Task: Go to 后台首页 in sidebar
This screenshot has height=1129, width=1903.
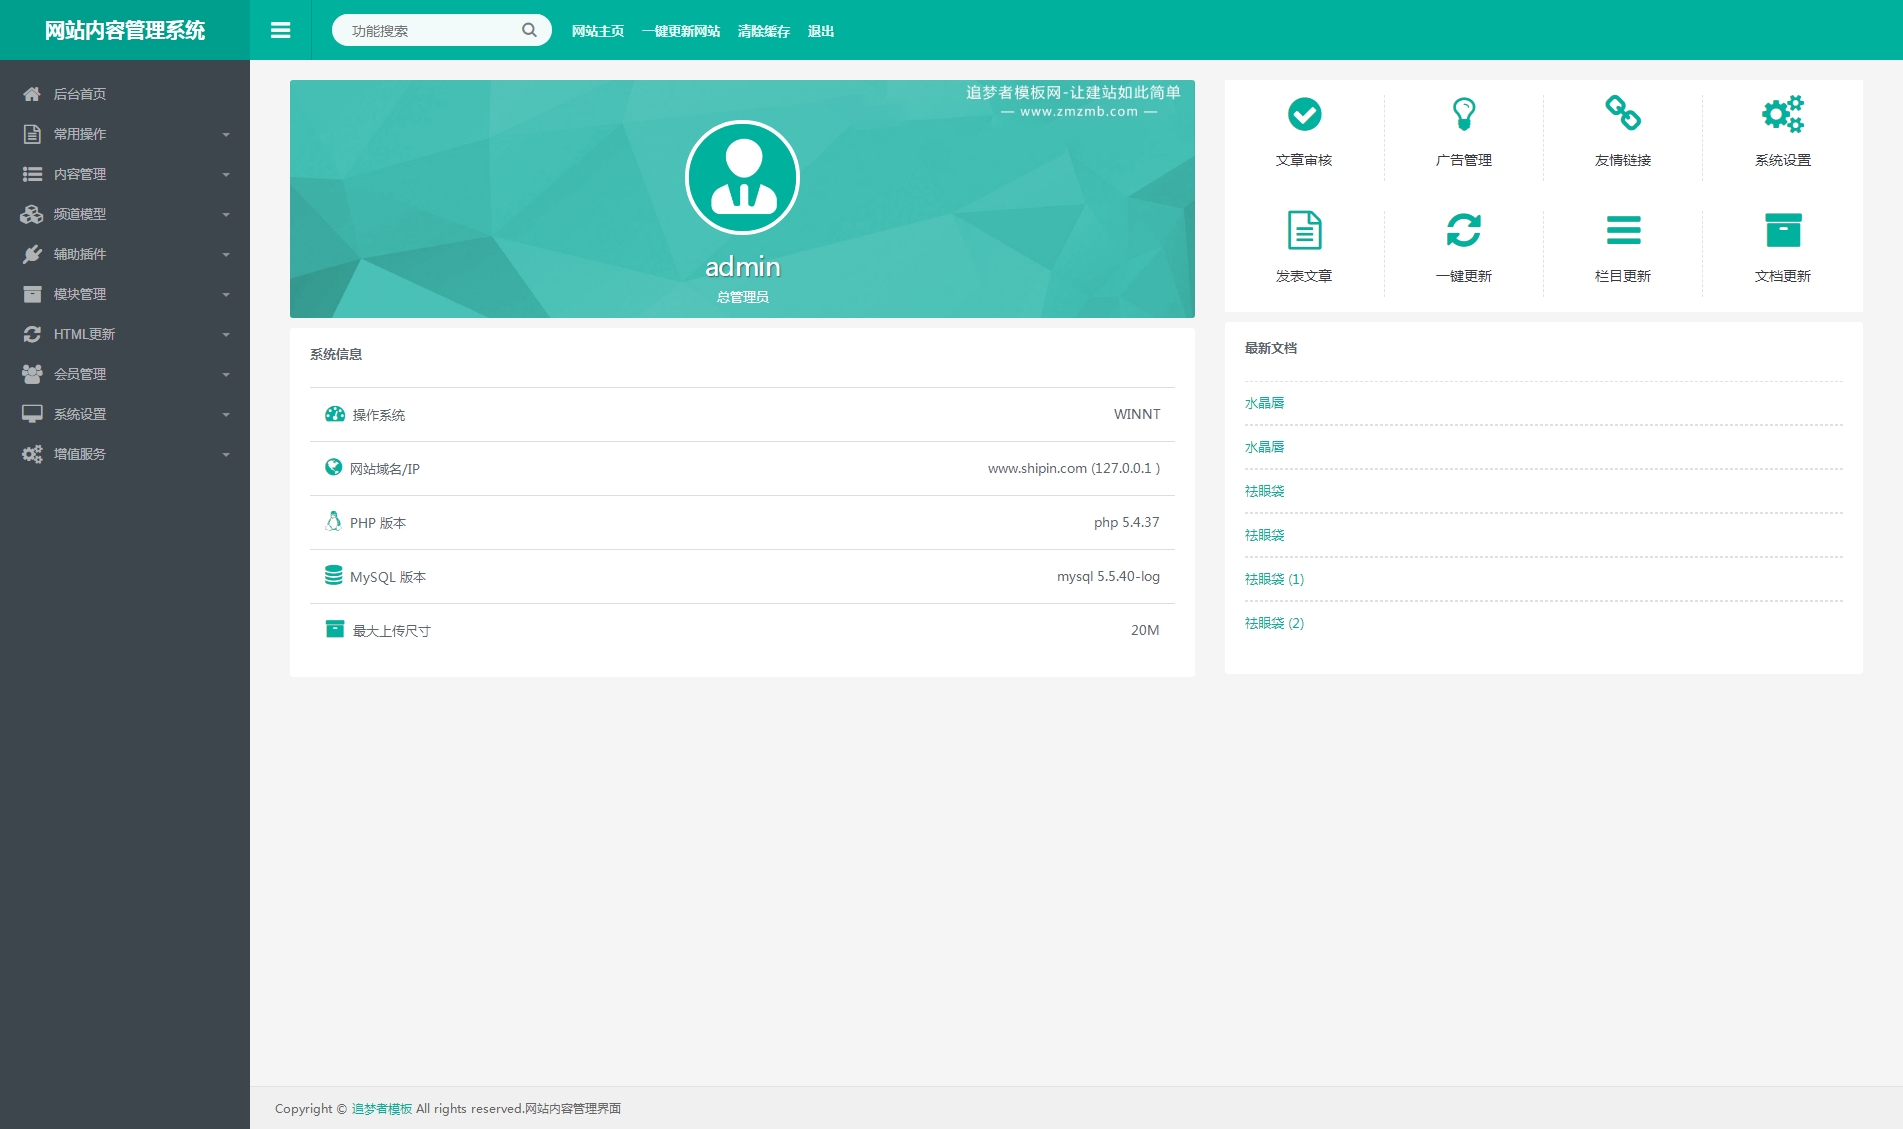Action: 80,94
